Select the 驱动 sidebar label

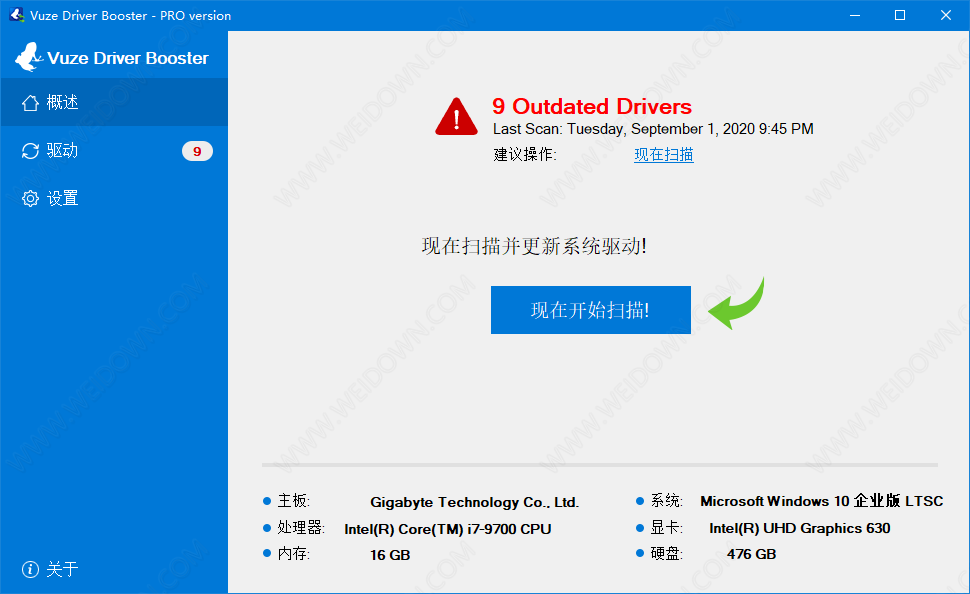62,151
